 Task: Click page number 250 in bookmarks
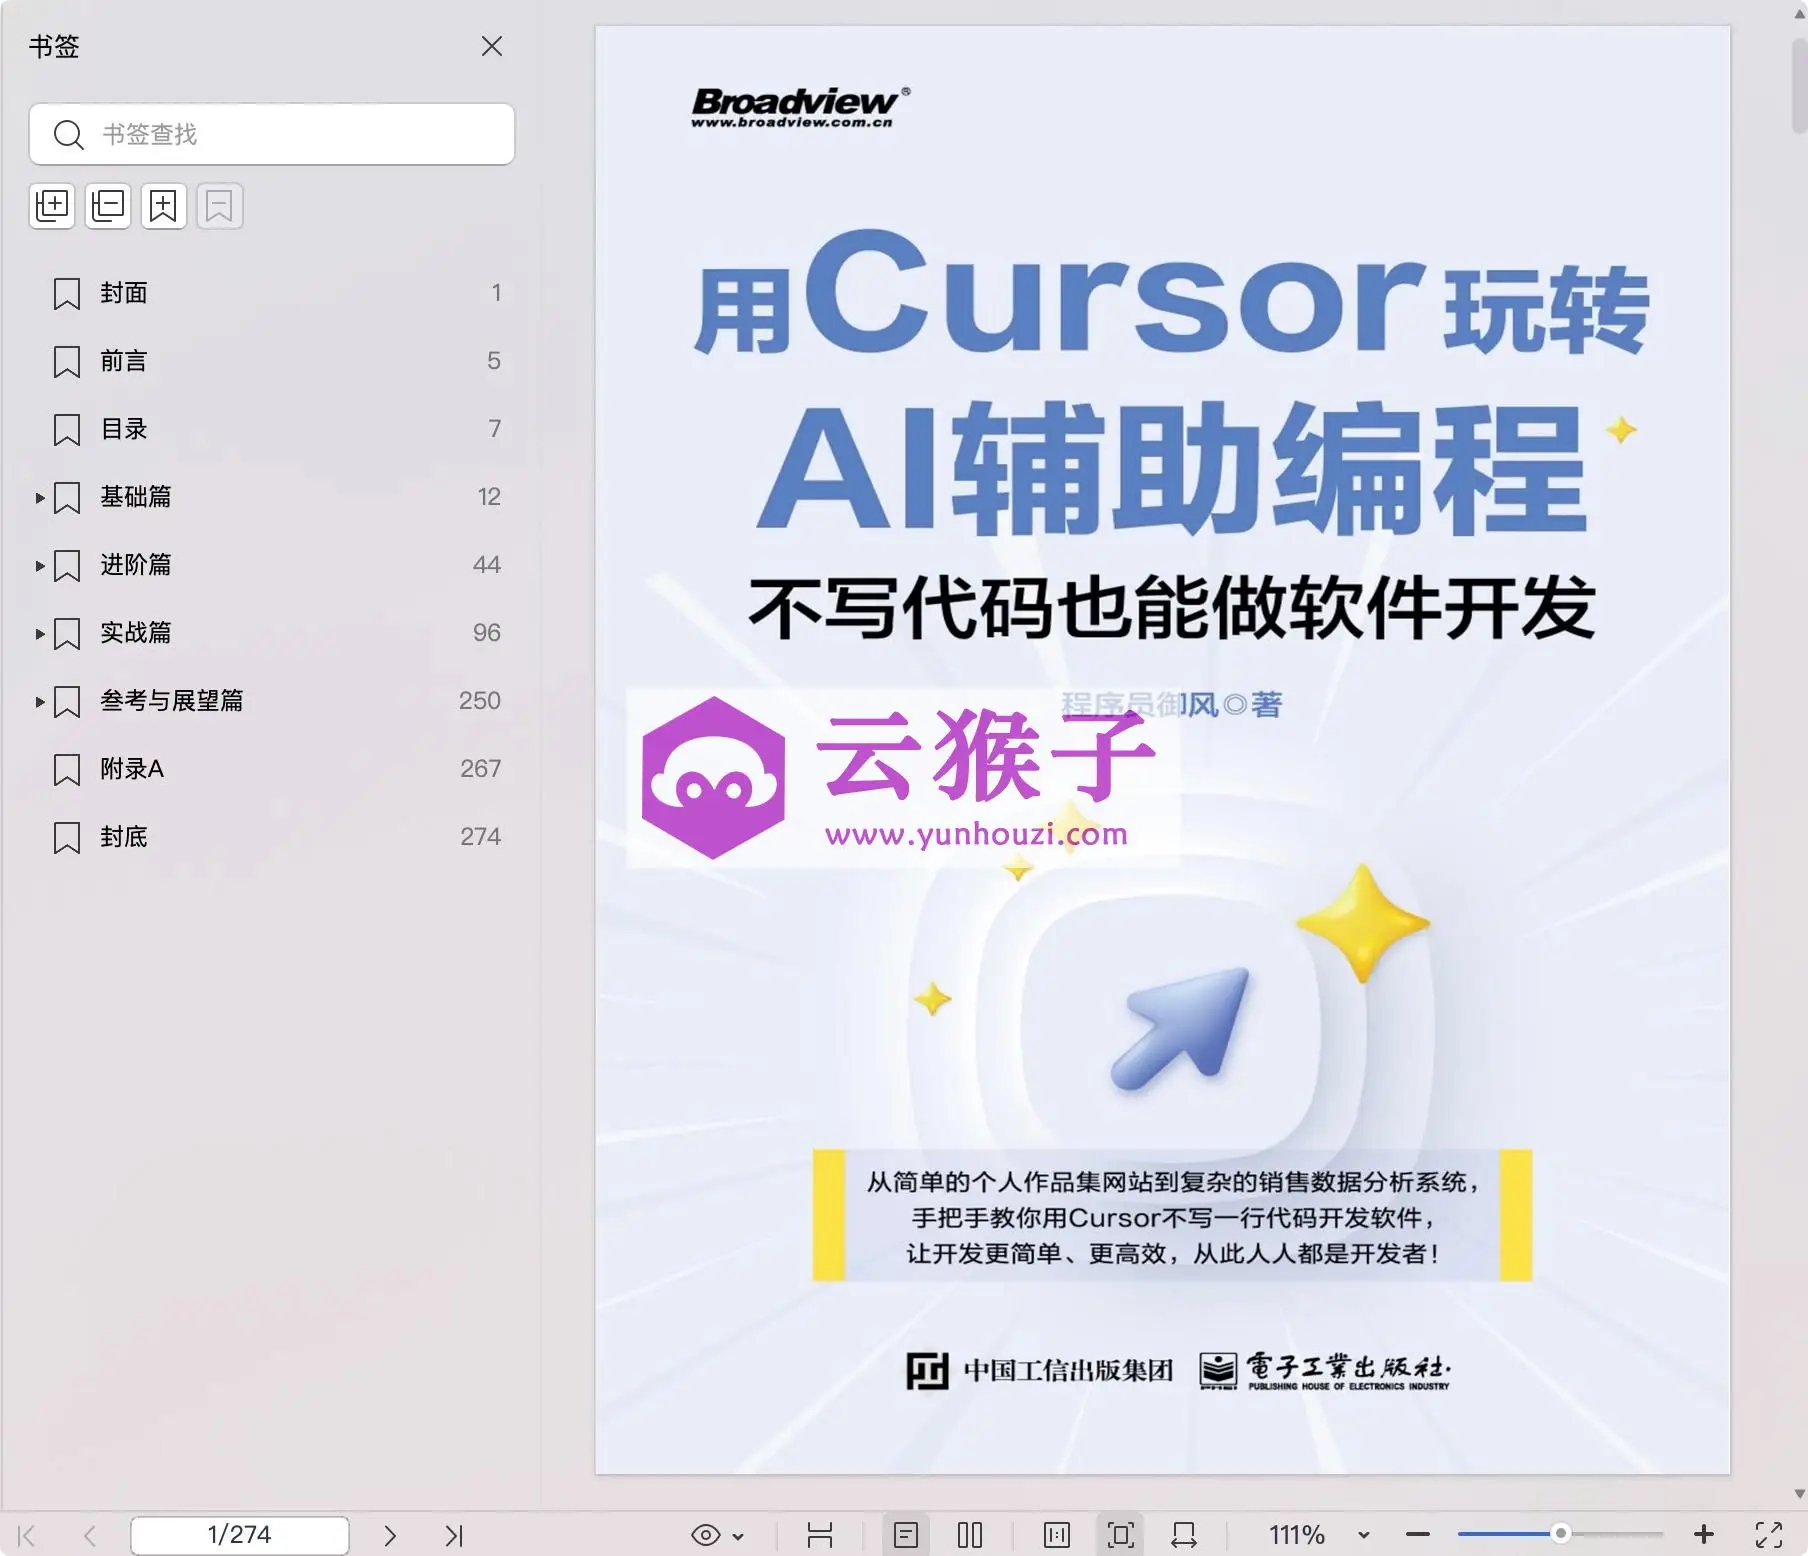coord(480,701)
